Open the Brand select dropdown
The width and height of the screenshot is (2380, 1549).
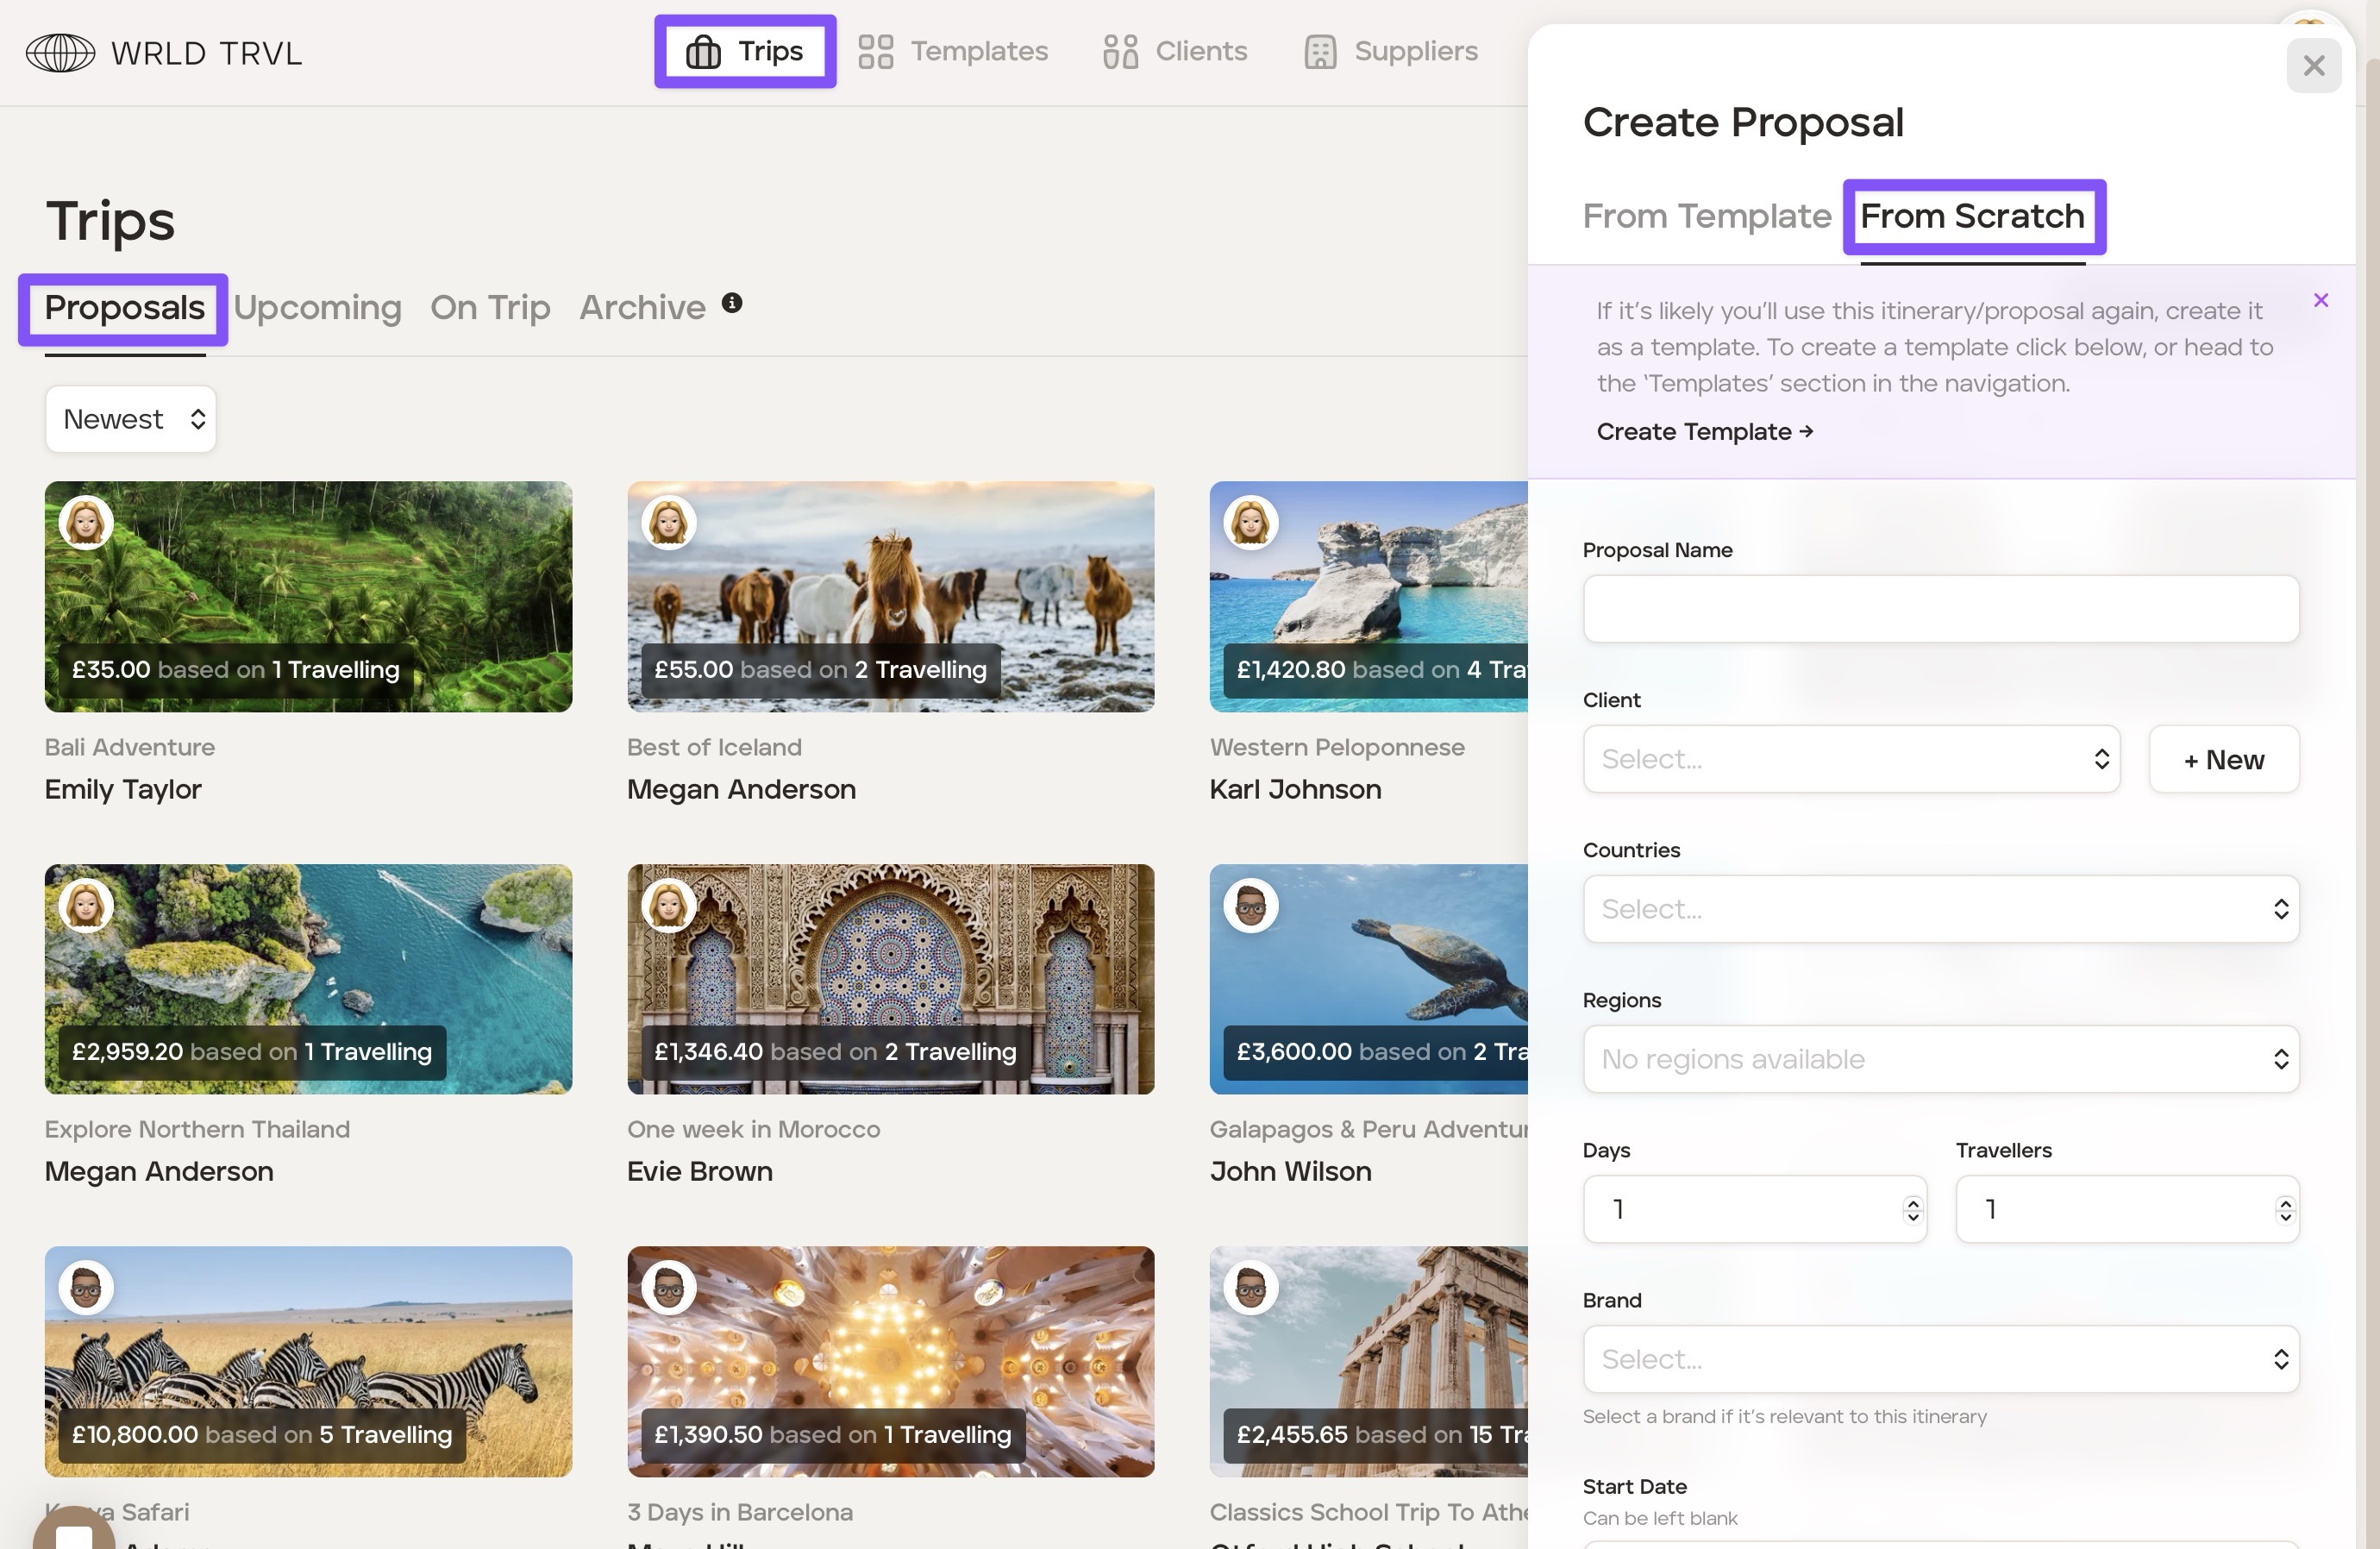1940,1359
